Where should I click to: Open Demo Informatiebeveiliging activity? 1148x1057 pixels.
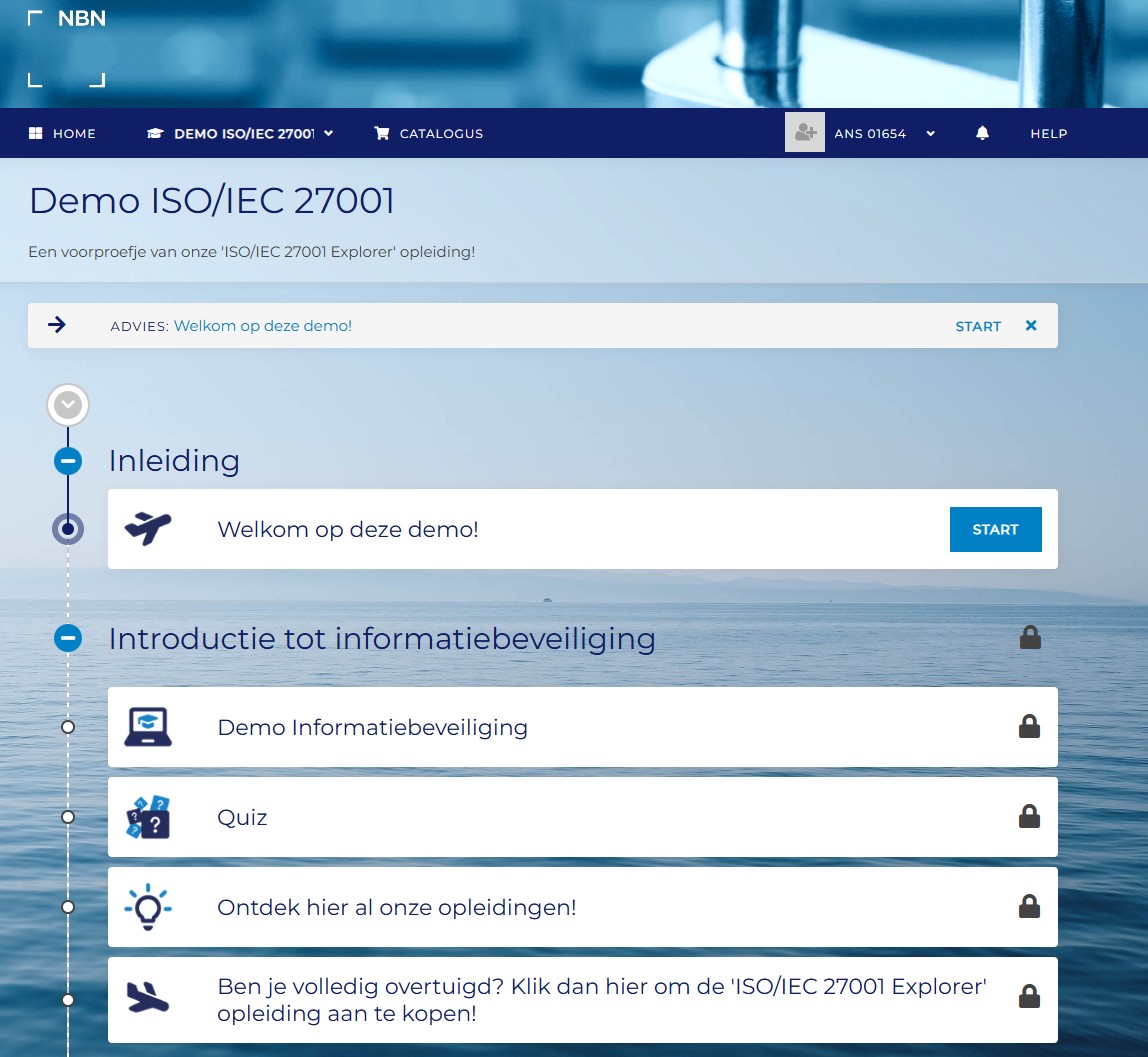pos(373,727)
